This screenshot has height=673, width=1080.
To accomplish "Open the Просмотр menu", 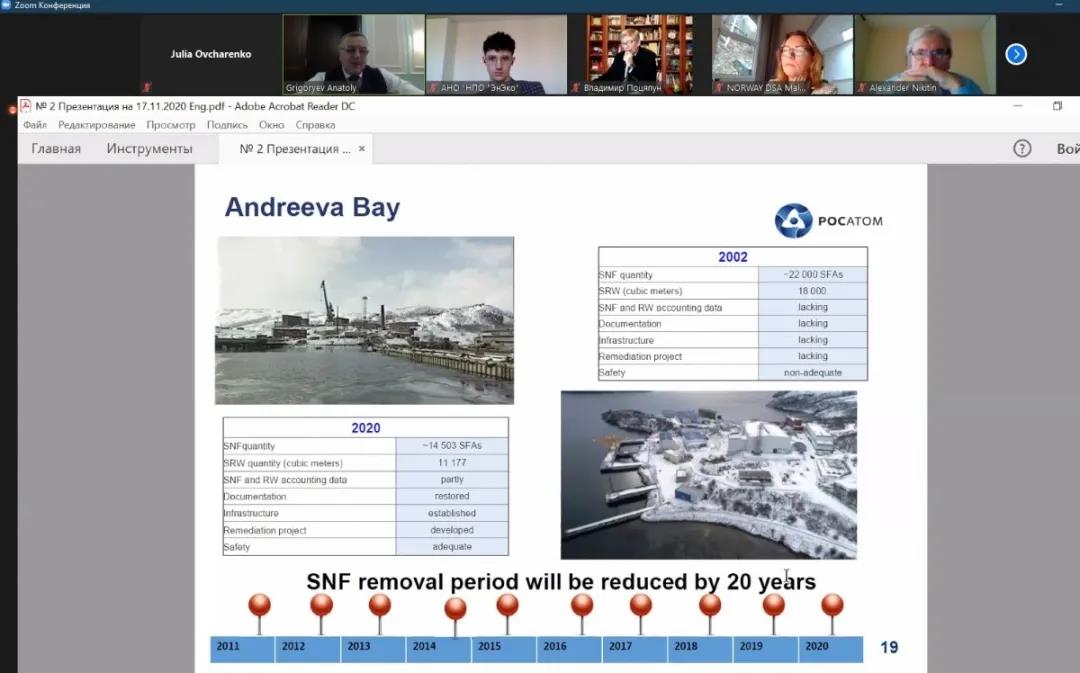I will (171, 125).
